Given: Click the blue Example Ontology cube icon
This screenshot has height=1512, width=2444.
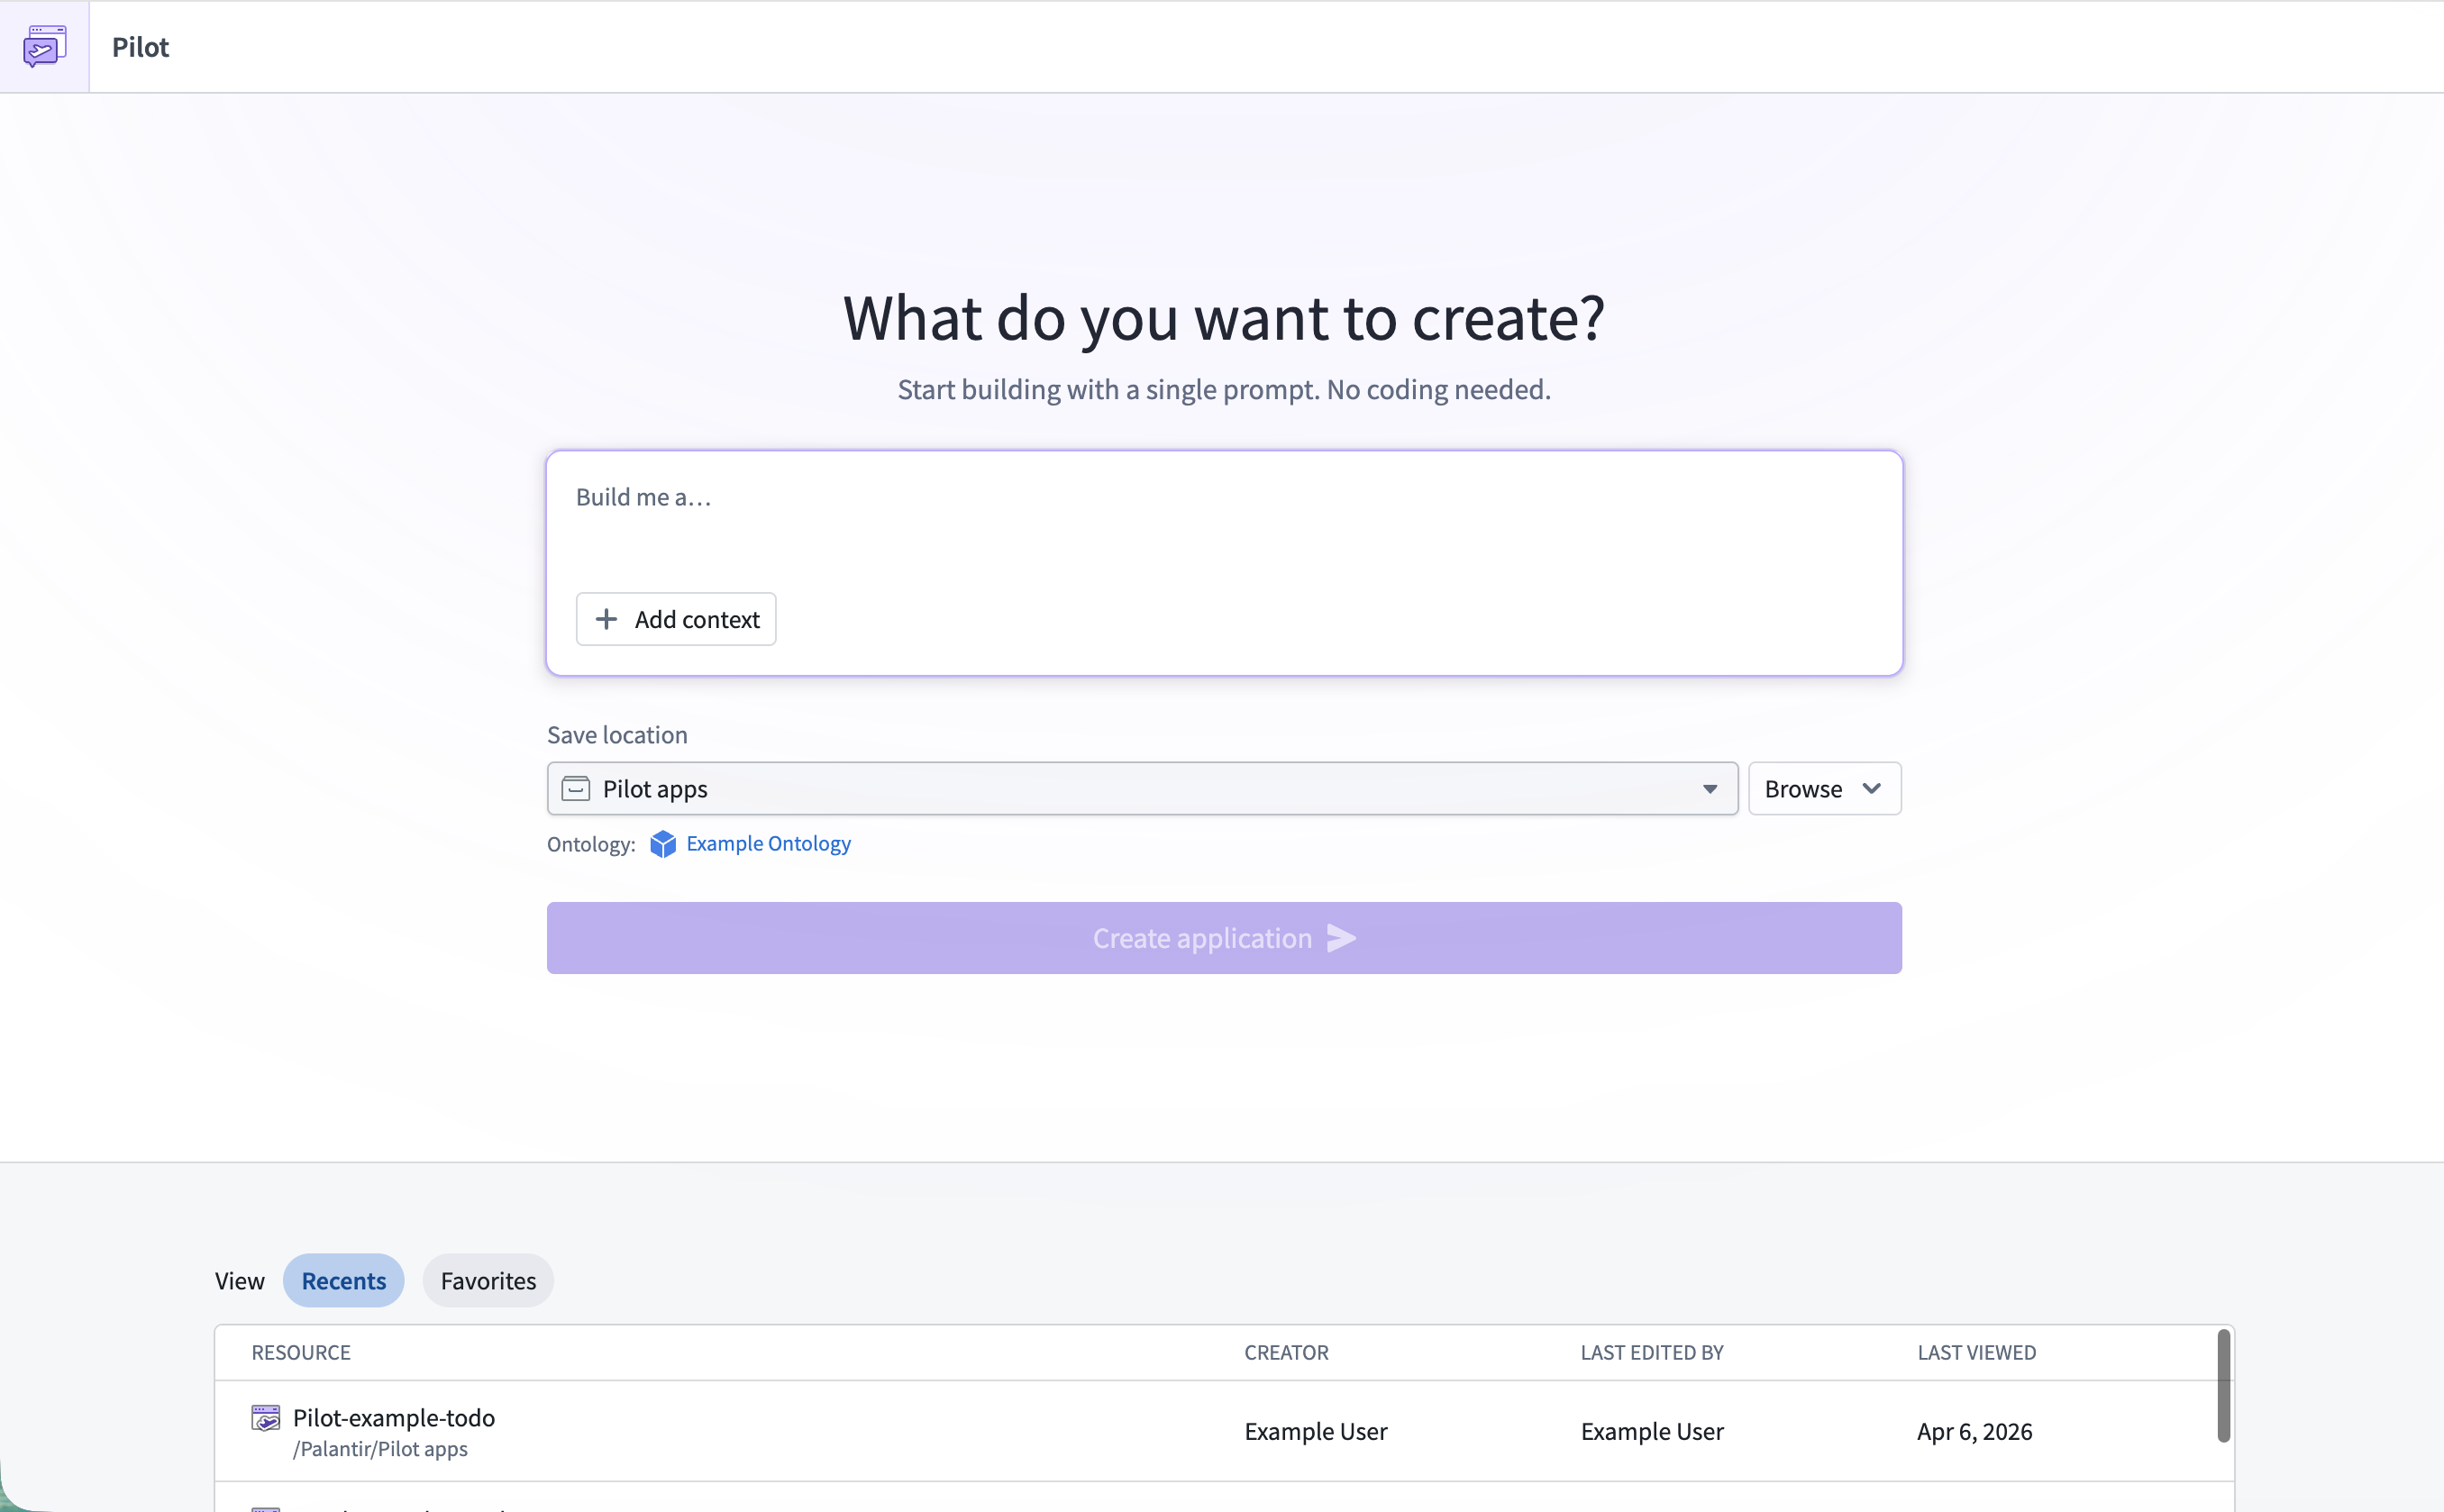Looking at the screenshot, I should 663,844.
